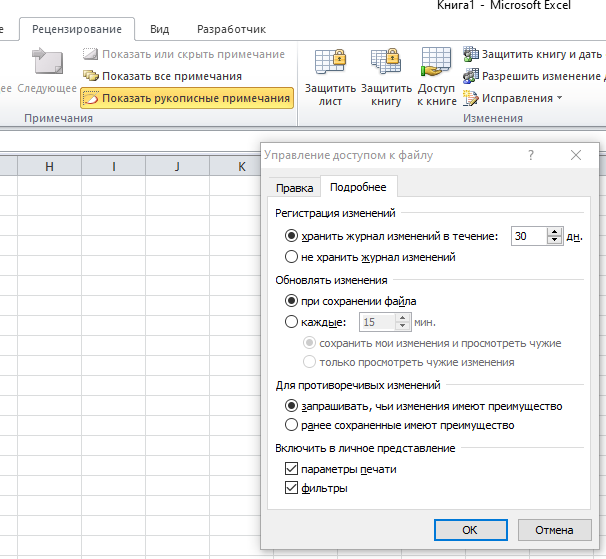Uncheck 'параметры печати' checkbox
This screenshot has height=559, width=606.
(292, 469)
